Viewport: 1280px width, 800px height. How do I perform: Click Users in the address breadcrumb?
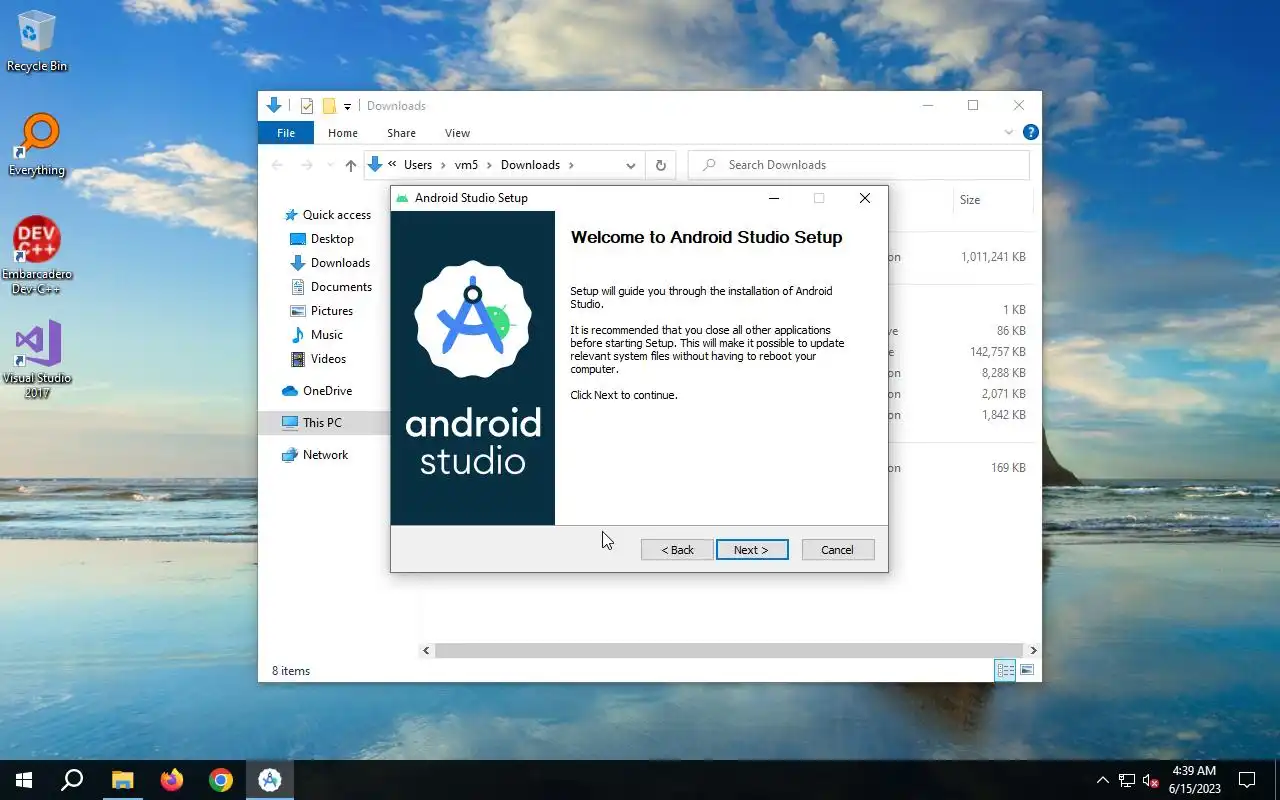418,165
